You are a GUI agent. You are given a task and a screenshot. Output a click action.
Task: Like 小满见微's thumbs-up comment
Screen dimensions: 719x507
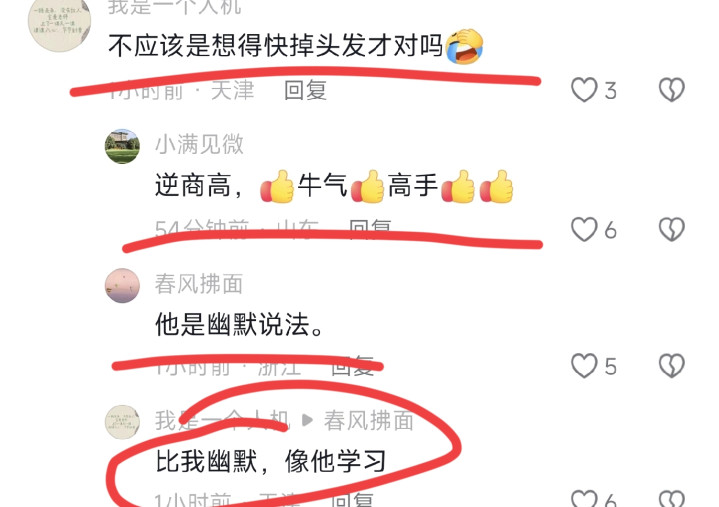pos(584,229)
